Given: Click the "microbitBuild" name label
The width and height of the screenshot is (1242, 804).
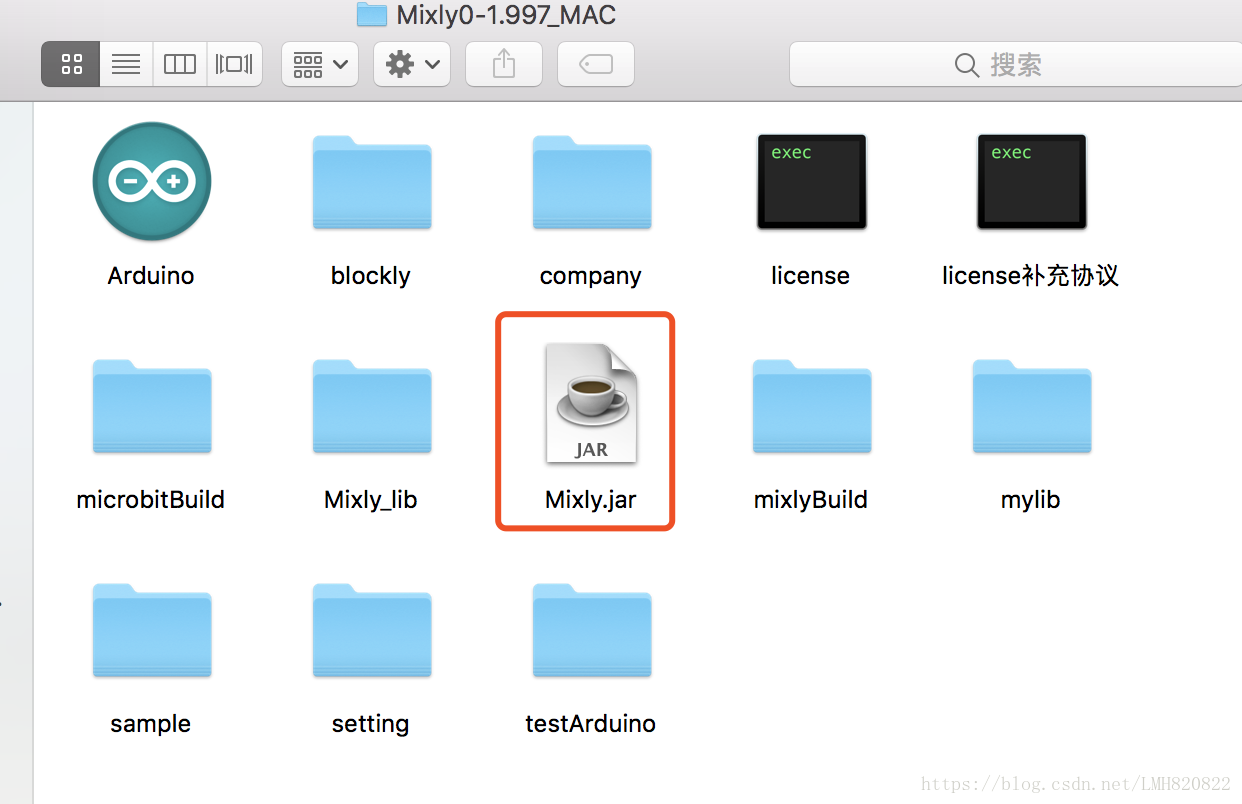Looking at the screenshot, I should [151, 500].
